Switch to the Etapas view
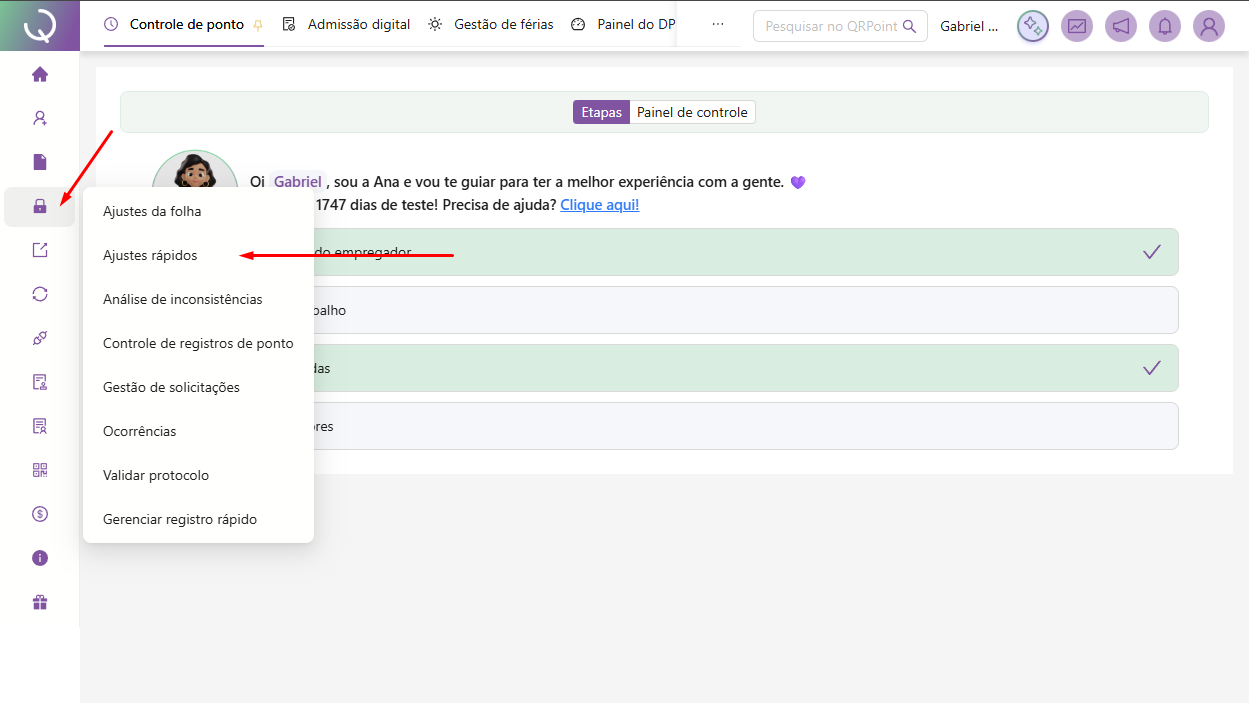The width and height of the screenshot is (1249, 703). click(x=601, y=112)
